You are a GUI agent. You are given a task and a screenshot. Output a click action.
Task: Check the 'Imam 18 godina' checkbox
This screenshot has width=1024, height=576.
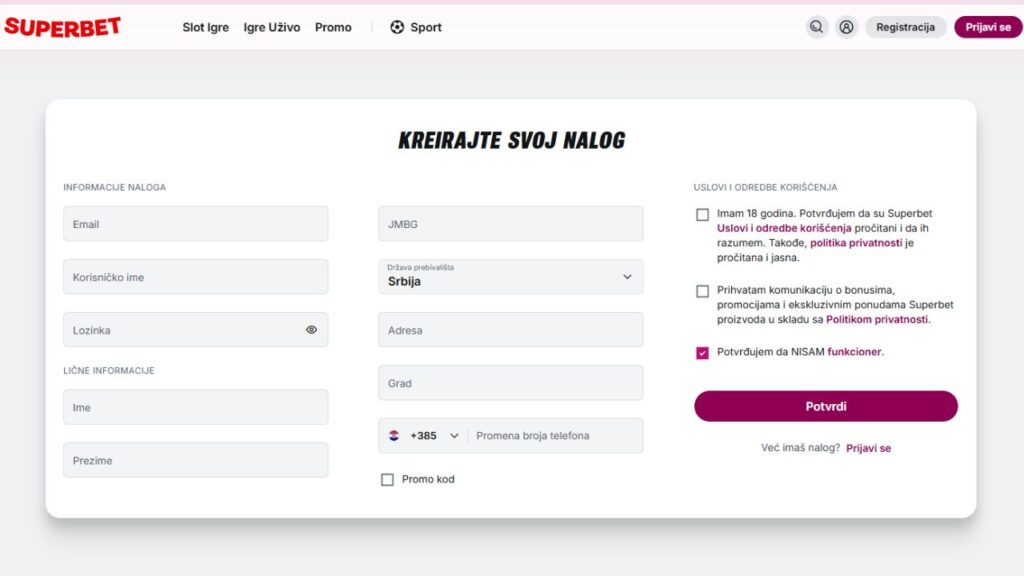(702, 214)
